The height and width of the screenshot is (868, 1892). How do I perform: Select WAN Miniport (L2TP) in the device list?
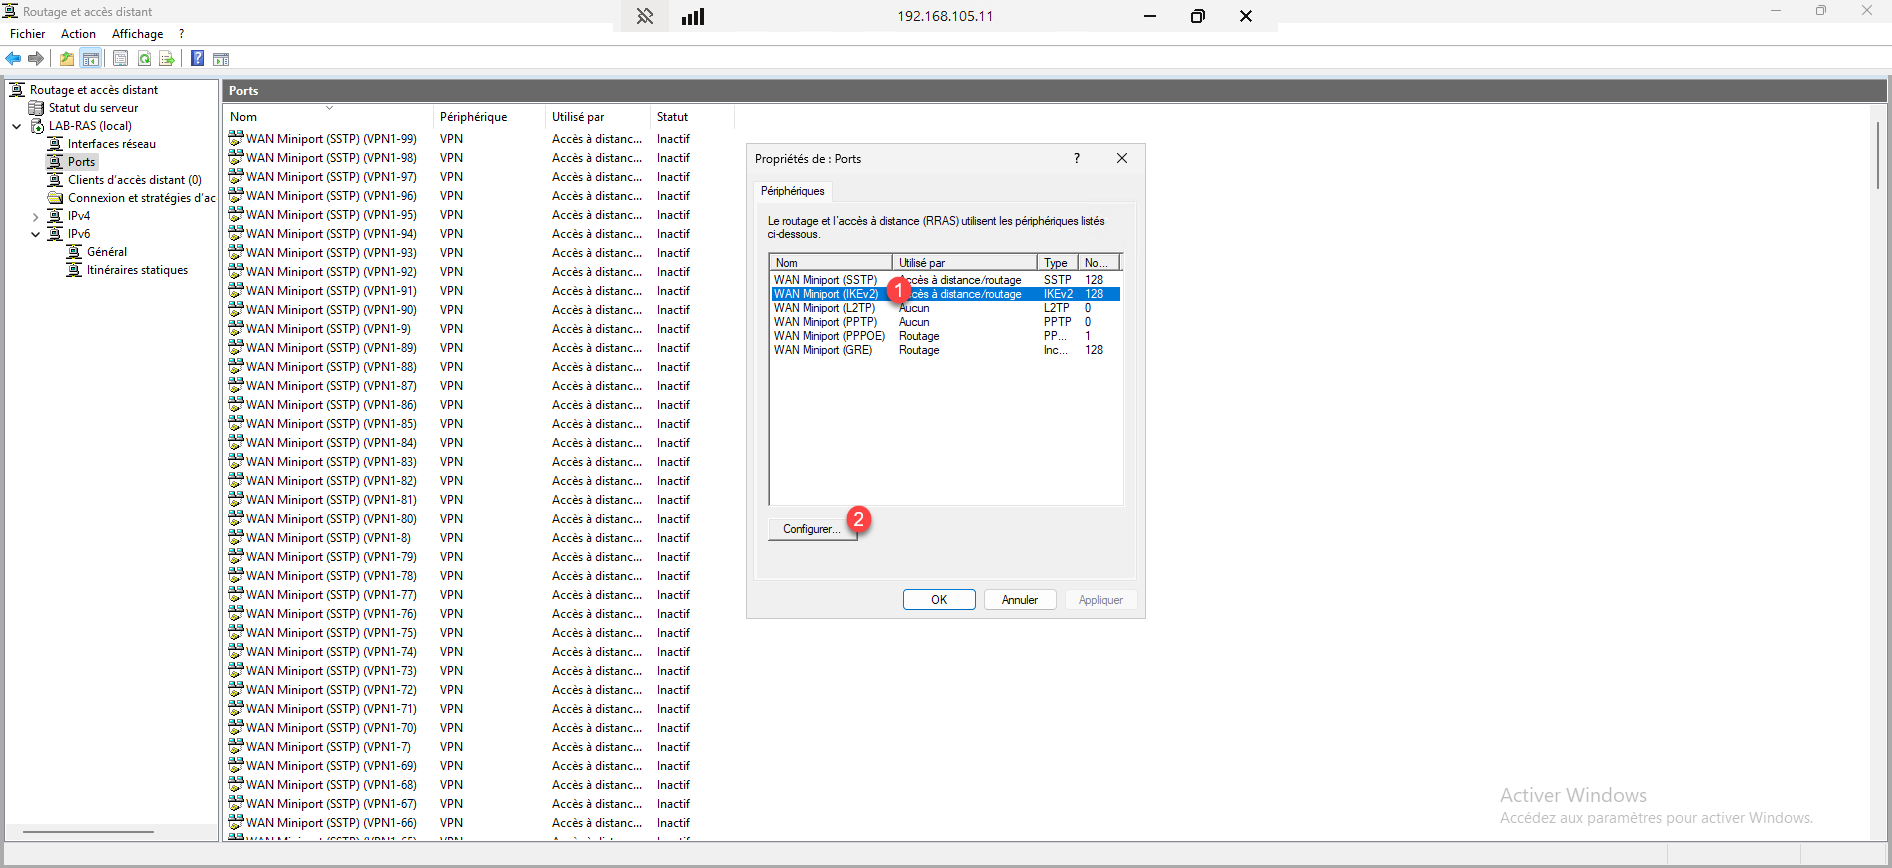click(x=824, y=308)
